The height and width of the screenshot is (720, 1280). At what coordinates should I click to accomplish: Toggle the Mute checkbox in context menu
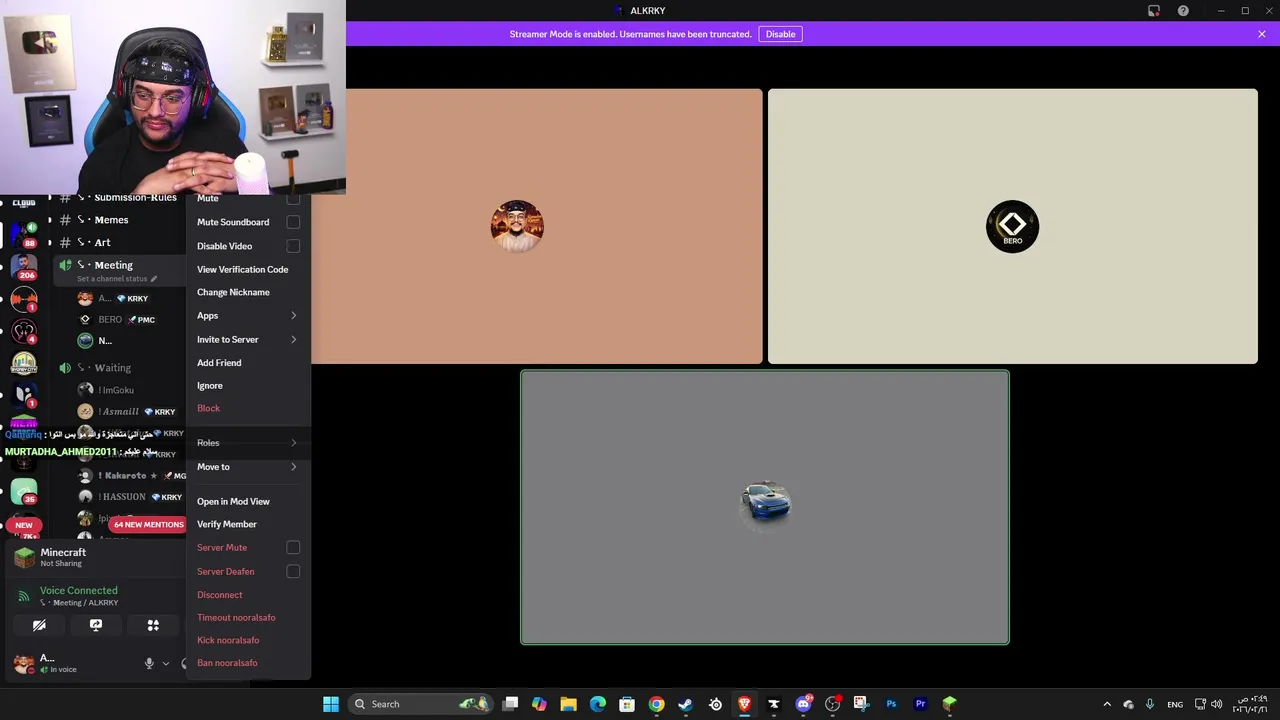pyautogui.click(x=293, y=198)
